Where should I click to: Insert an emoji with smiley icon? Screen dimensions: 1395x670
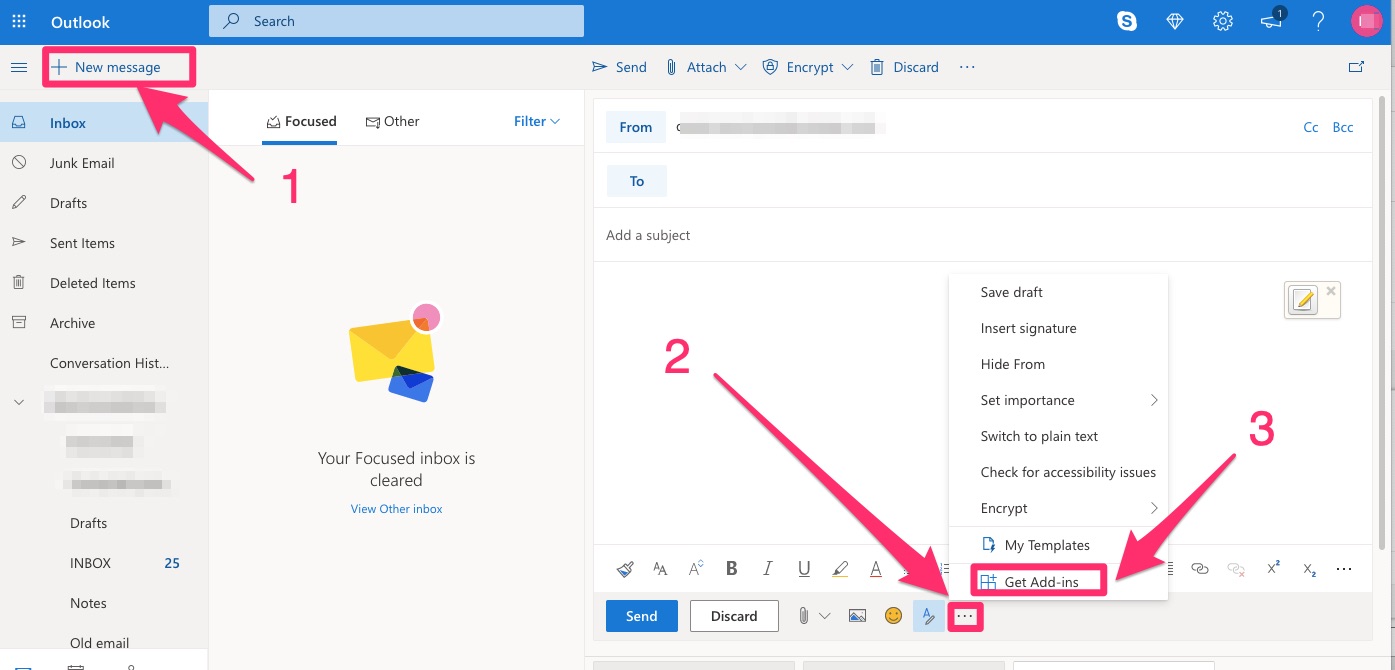coord(893,616)
